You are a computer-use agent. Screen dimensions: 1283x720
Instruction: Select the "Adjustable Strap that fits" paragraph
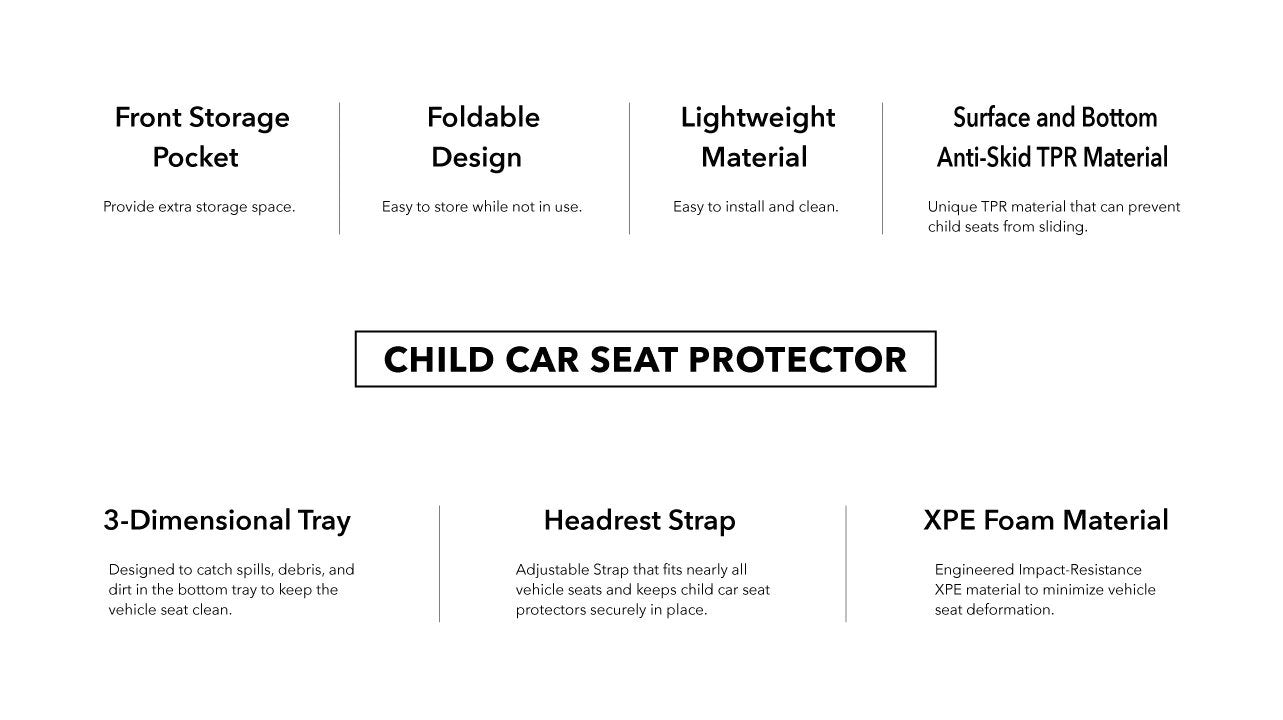coord(642,589)
